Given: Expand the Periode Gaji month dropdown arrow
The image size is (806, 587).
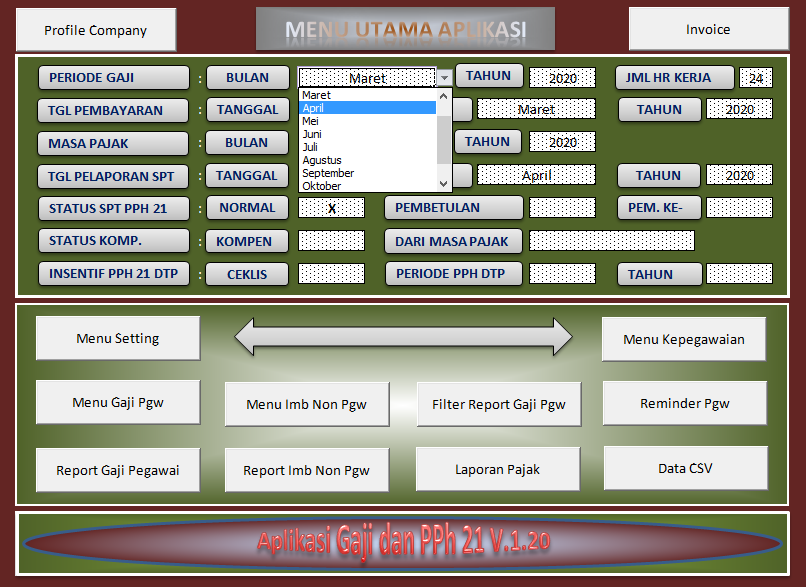Looking at the screenshot, I should [x=444, y=78].
